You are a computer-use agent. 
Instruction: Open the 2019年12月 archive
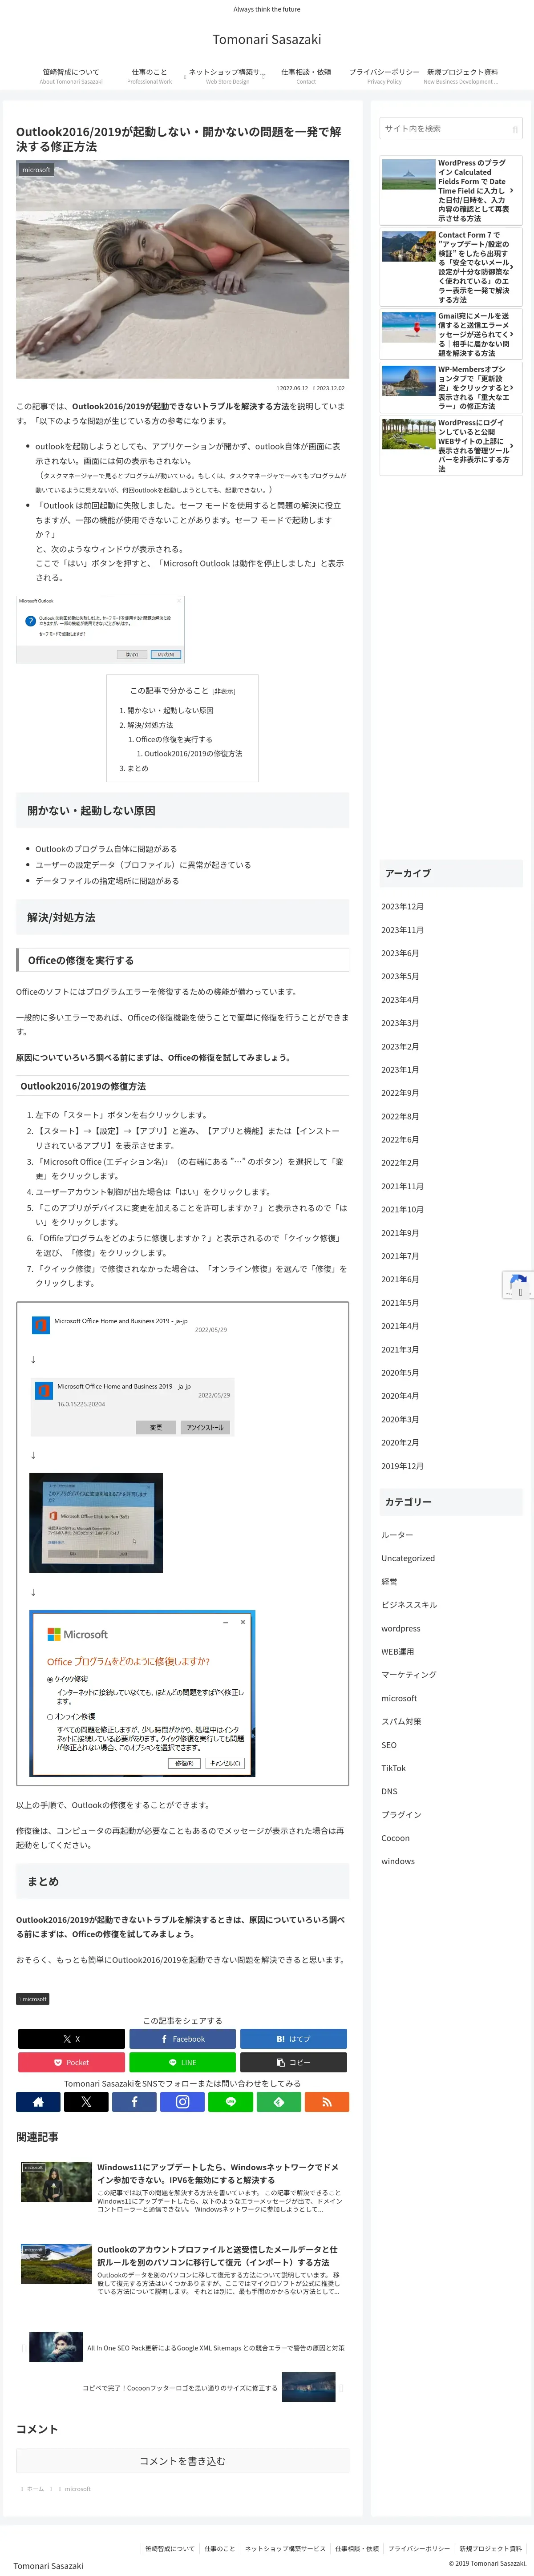click(x=402, y=1466)
